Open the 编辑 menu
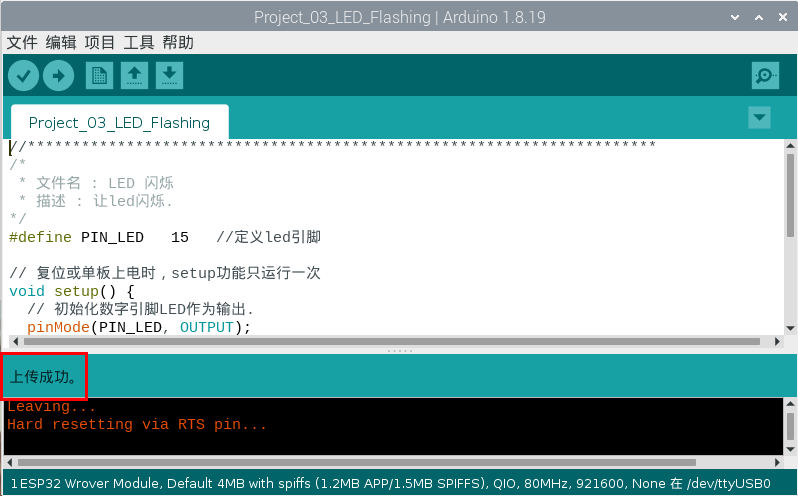Screen dimensions: 798x496 point(61,42)
